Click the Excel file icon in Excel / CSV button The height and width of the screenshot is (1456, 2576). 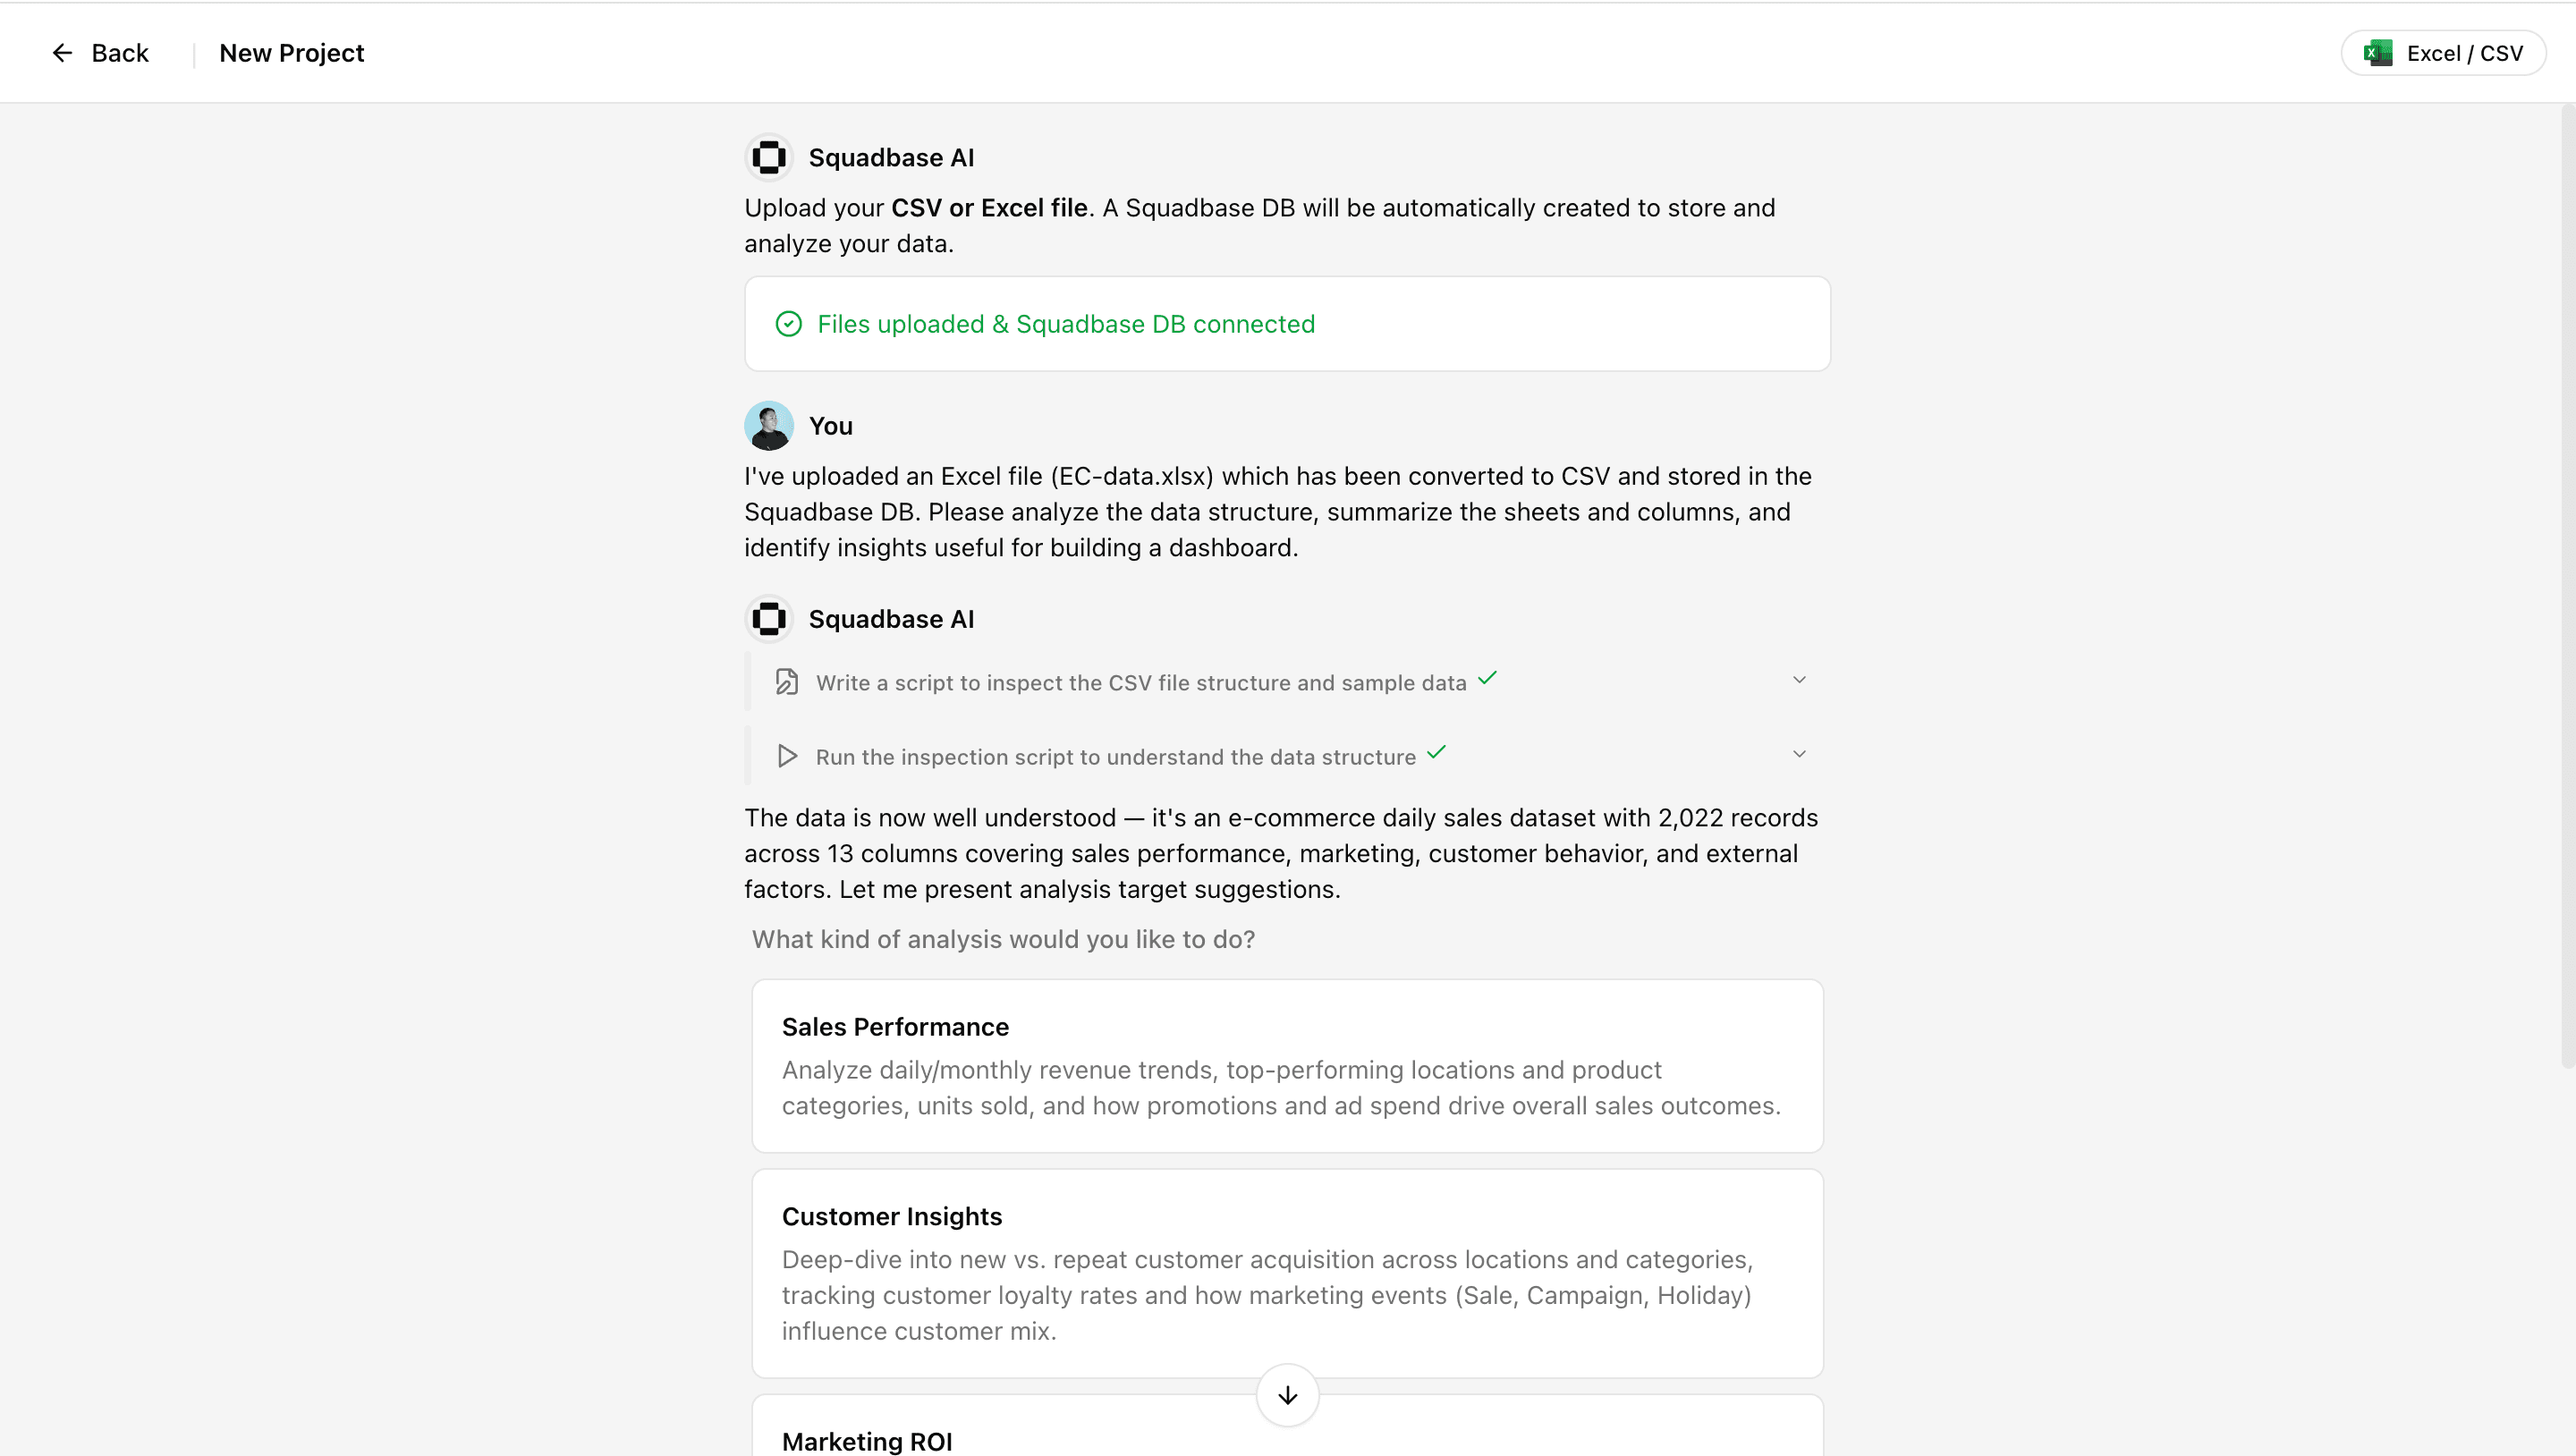(2379, 53)
